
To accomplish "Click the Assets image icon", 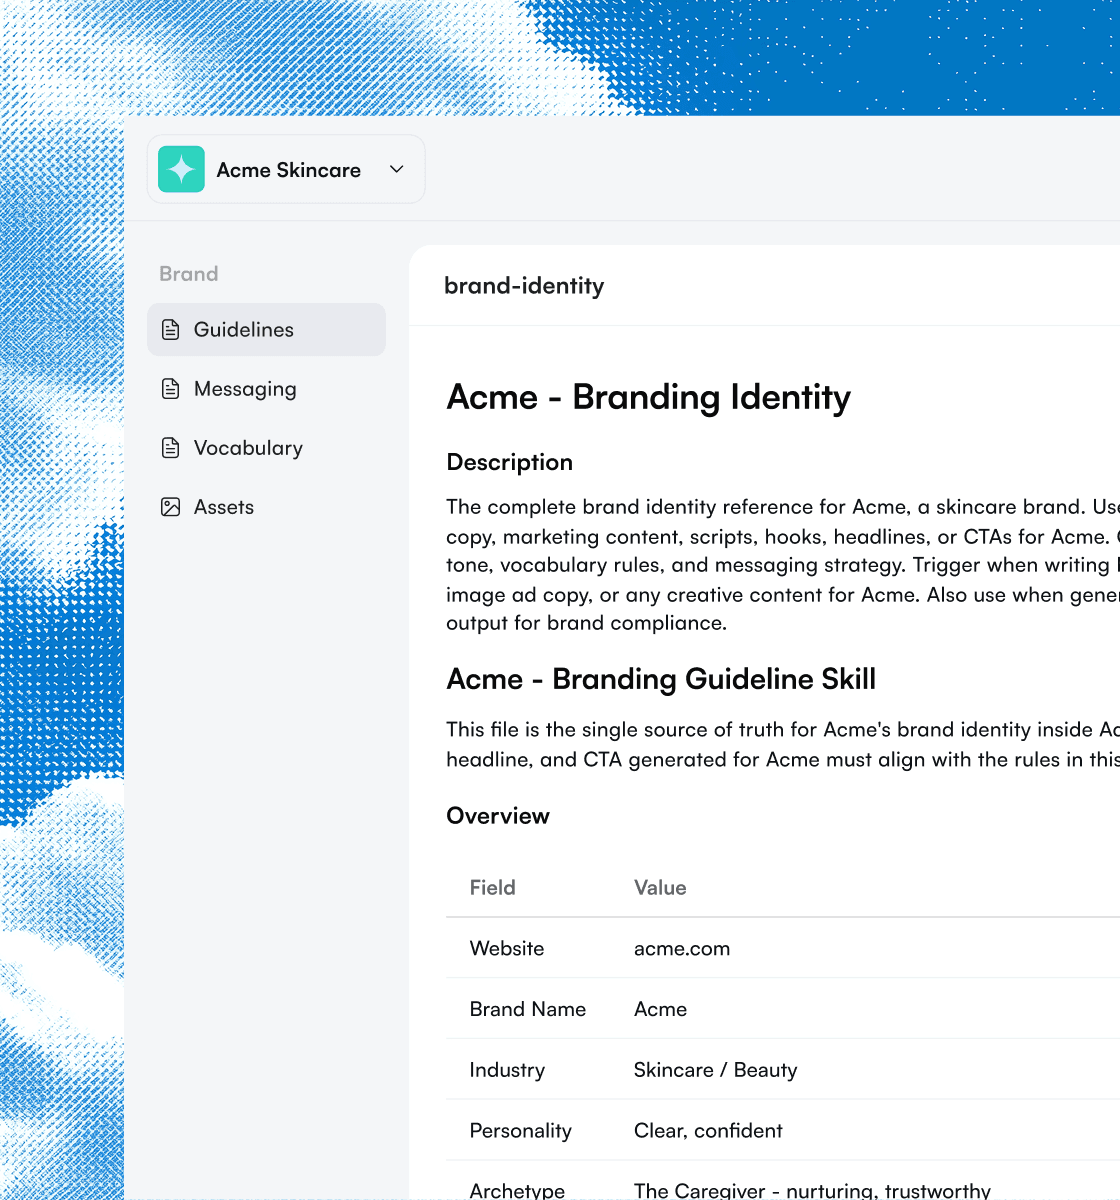I will pyautogui.click(x=171, y=507).
